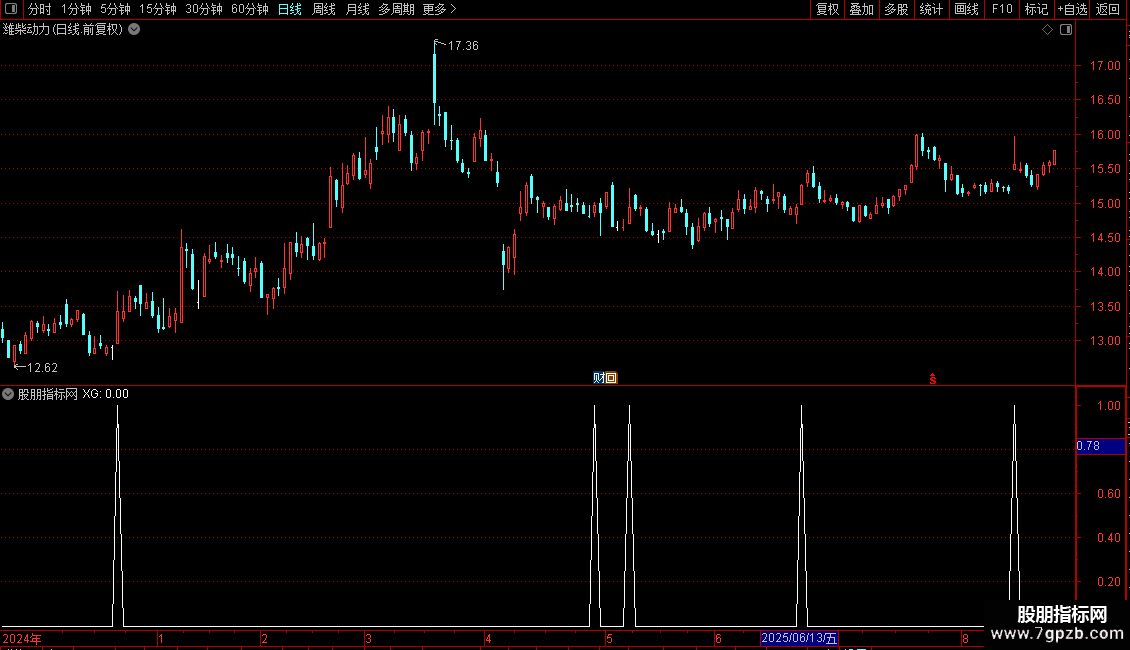Image resolution: width=1130 pixels, height=650 pixels.
Task: Click the 叠加 overlay button
Action: pos(861,9)
